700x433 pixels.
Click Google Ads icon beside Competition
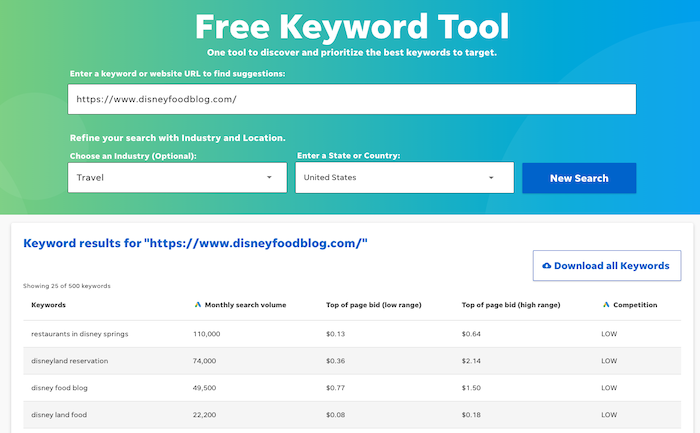pyautogui.click(x=606, y=305)
